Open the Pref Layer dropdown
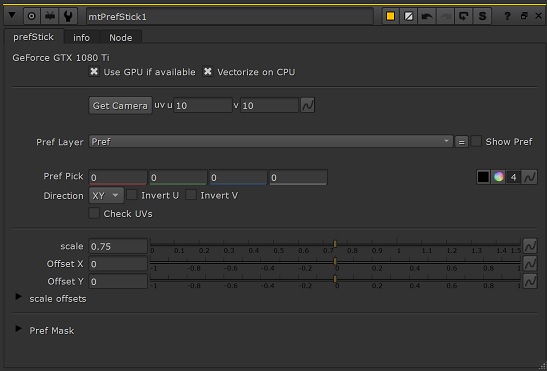Image resolution: width=547 pixels, height=371 pixels. [x=271, y=141]
